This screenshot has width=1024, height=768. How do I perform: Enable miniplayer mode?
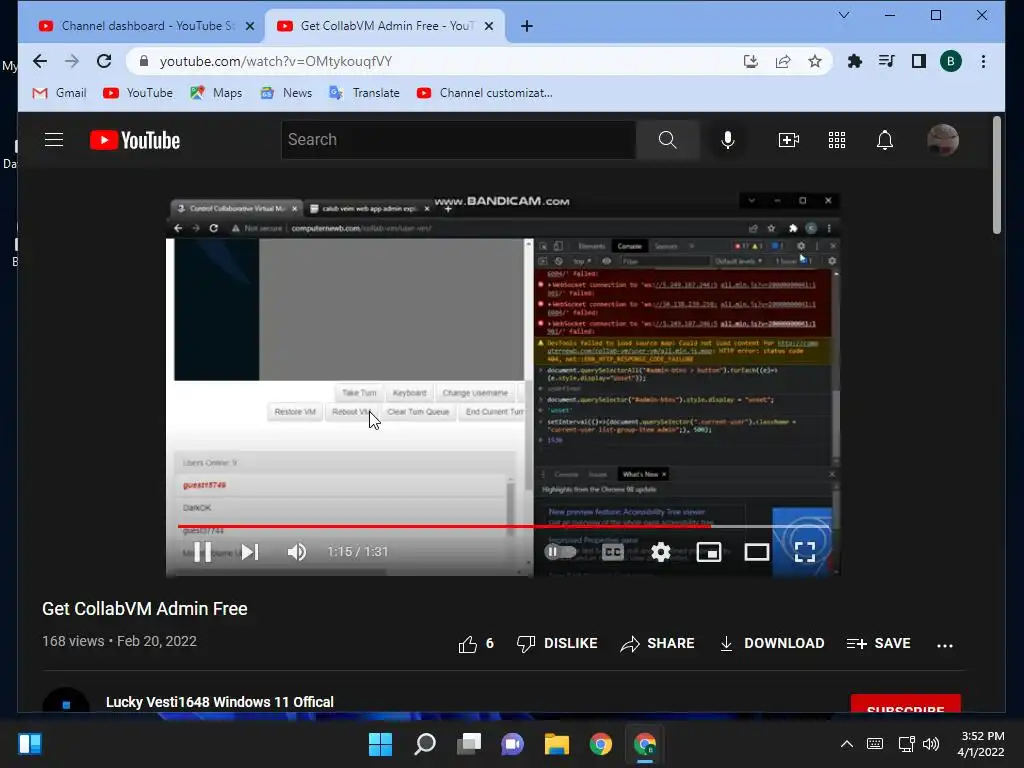tap(709, 552)
